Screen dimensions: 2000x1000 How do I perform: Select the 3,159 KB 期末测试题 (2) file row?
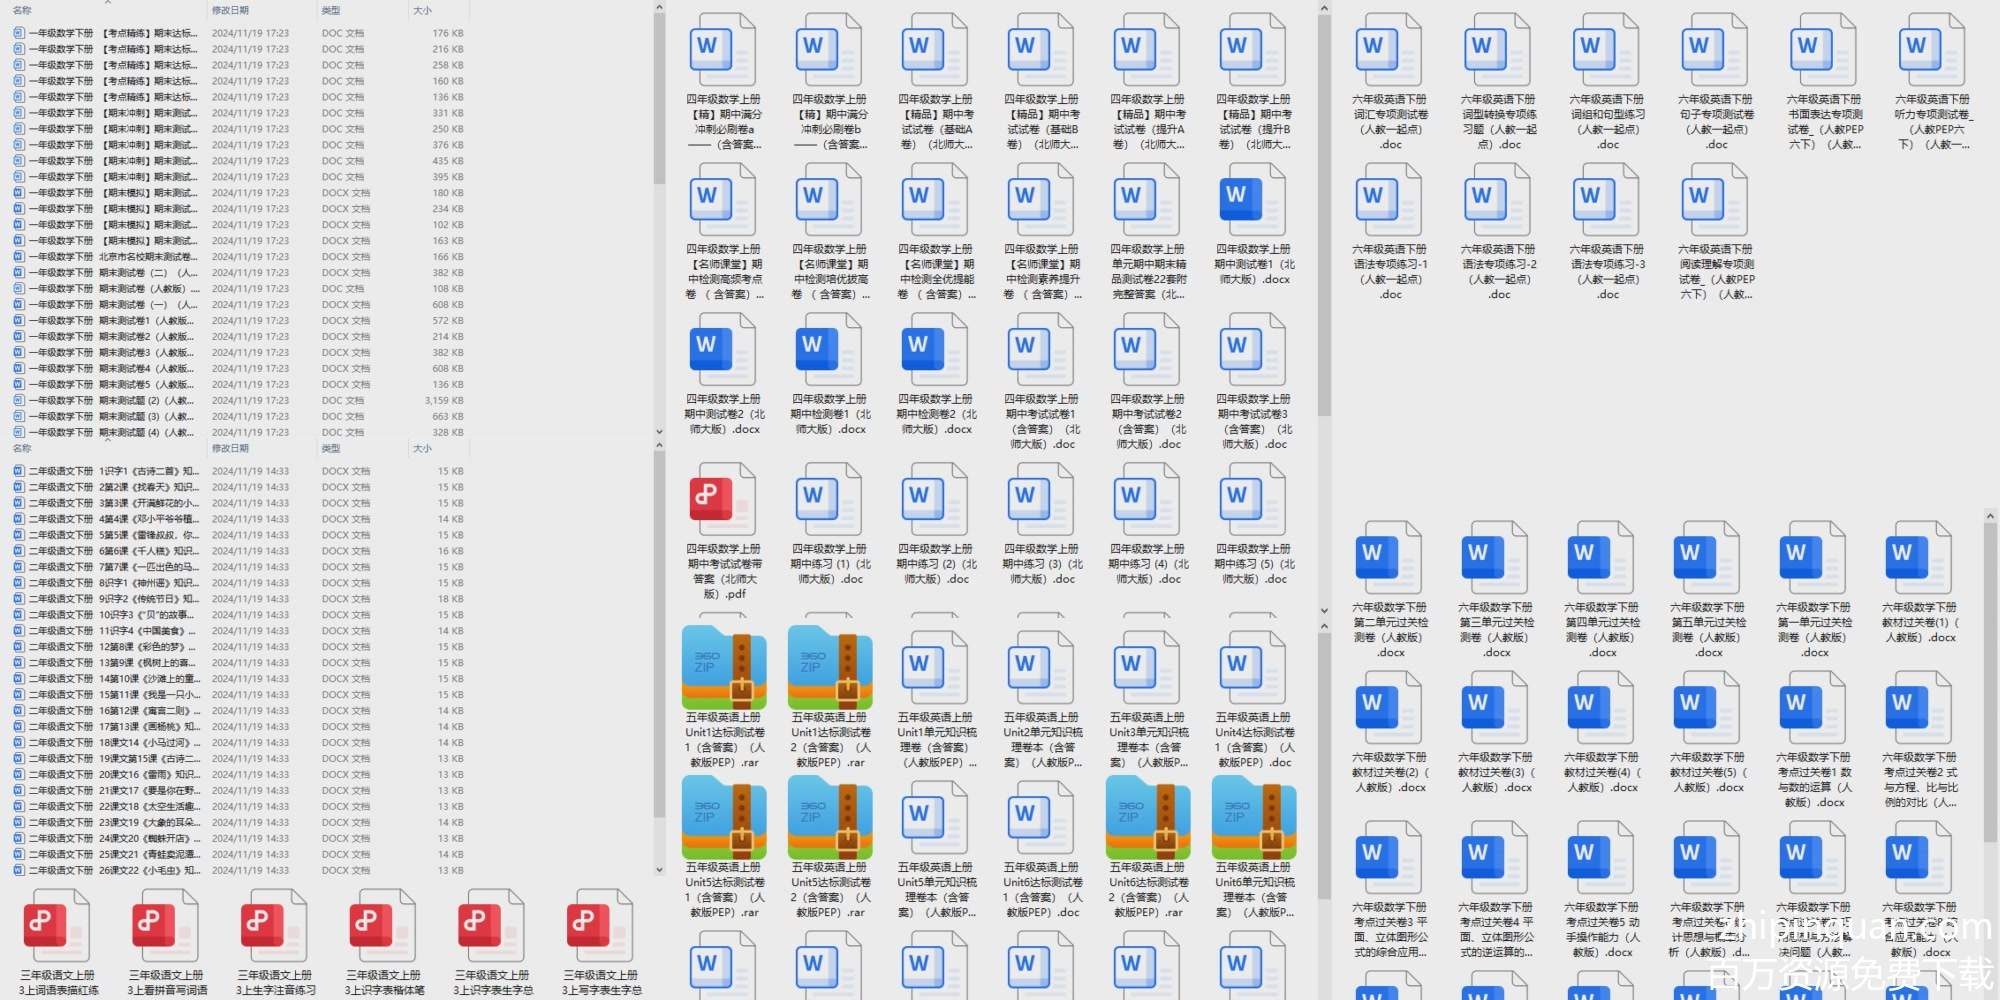point(110,401)
